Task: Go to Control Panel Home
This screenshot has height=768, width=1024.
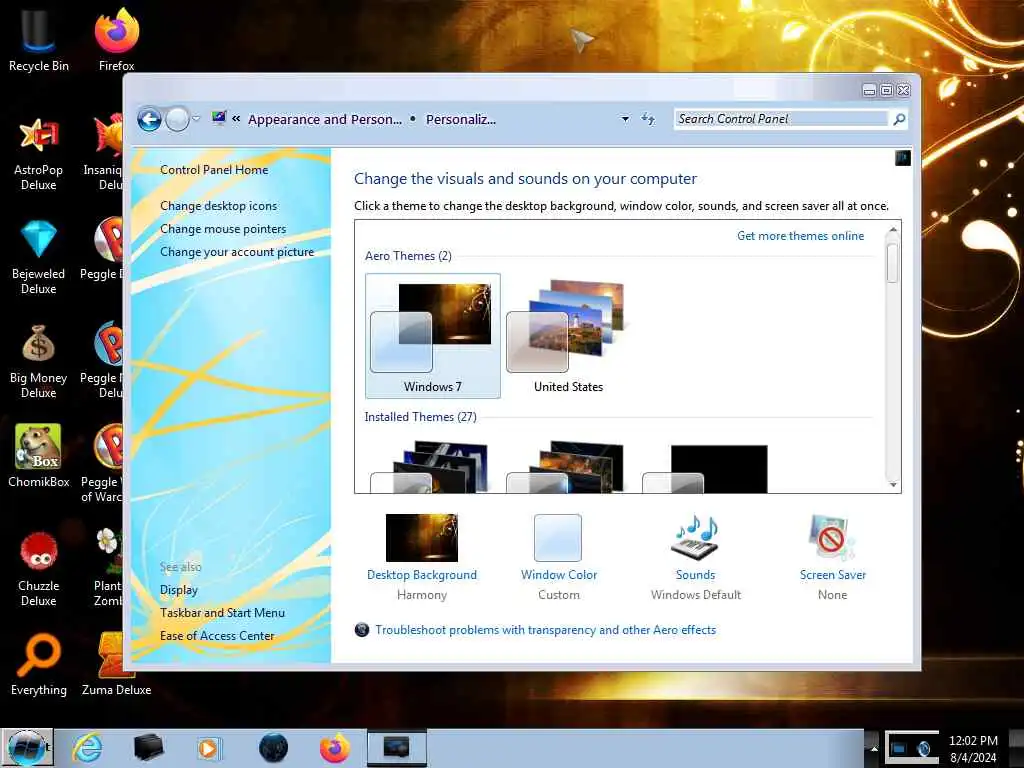Action: click(214, 170)
